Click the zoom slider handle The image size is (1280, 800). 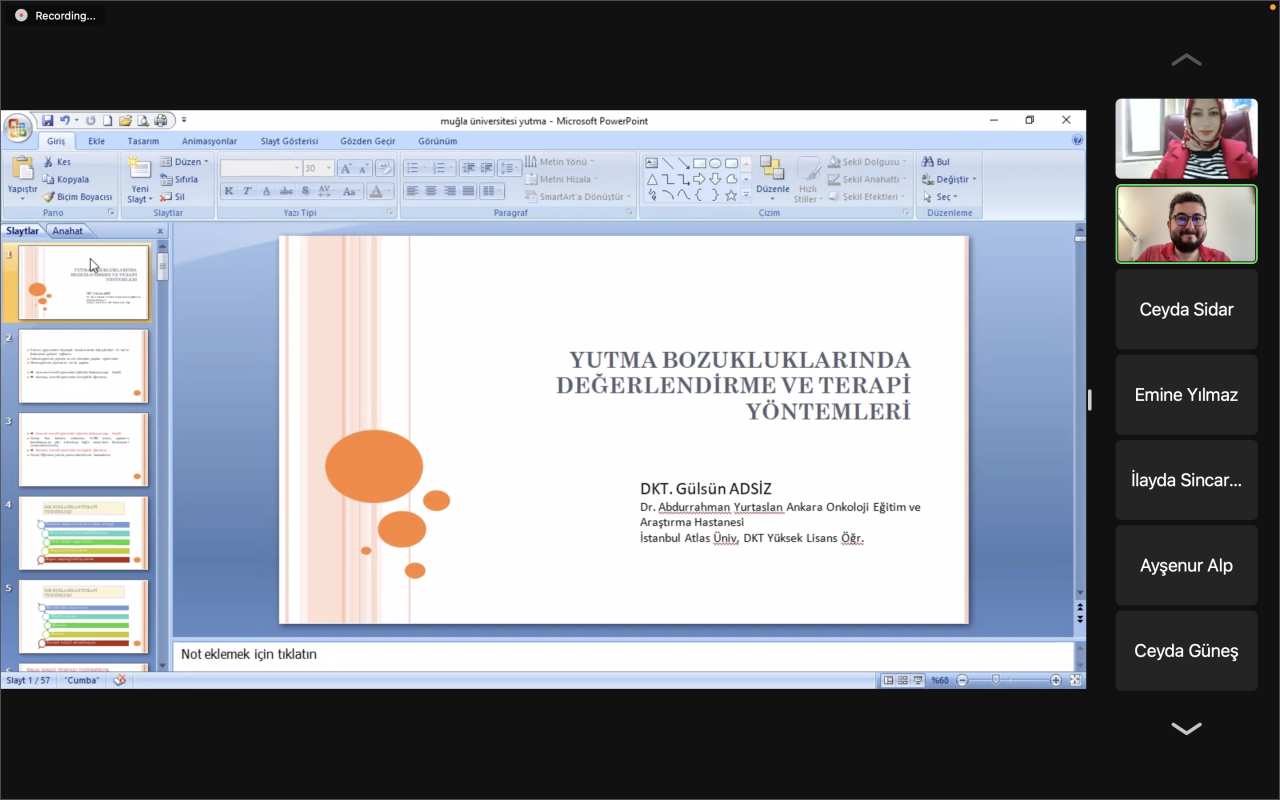[995, 680]
